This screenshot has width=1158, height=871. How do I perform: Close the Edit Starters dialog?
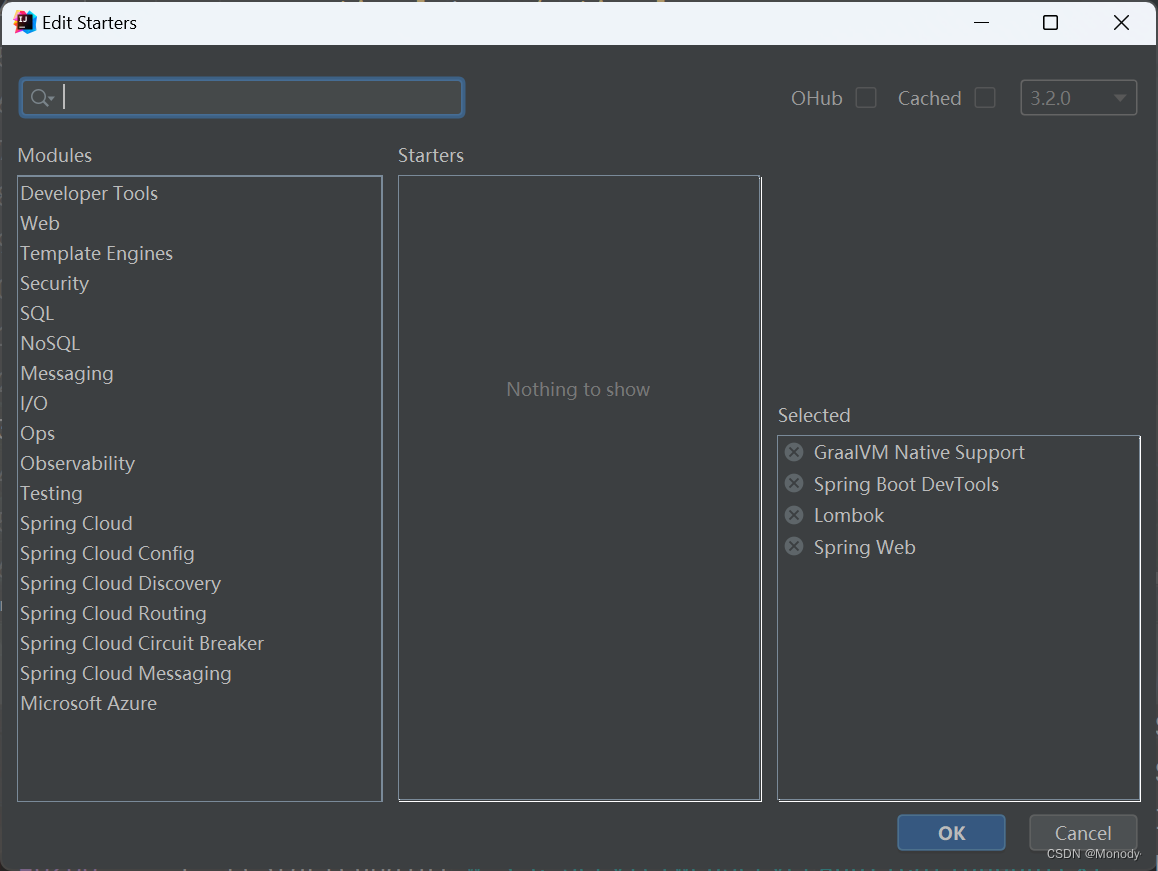[x=1121, y=23]
